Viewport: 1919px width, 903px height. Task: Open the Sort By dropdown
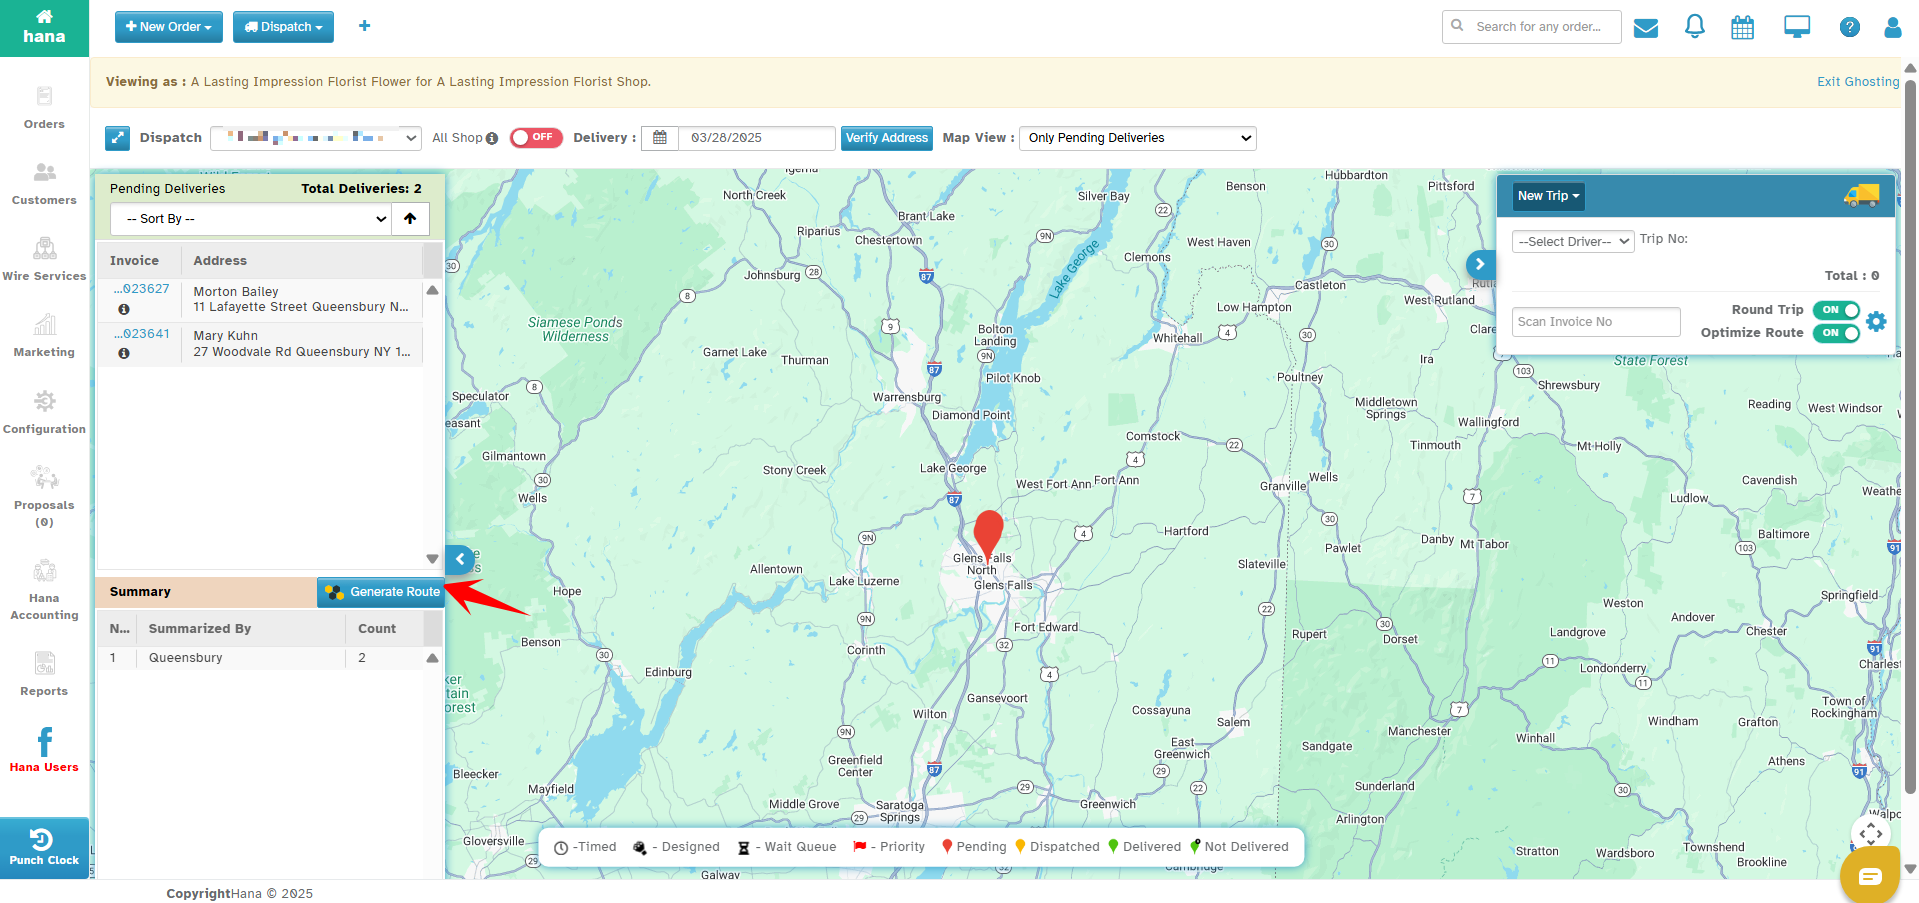[251, 219]
